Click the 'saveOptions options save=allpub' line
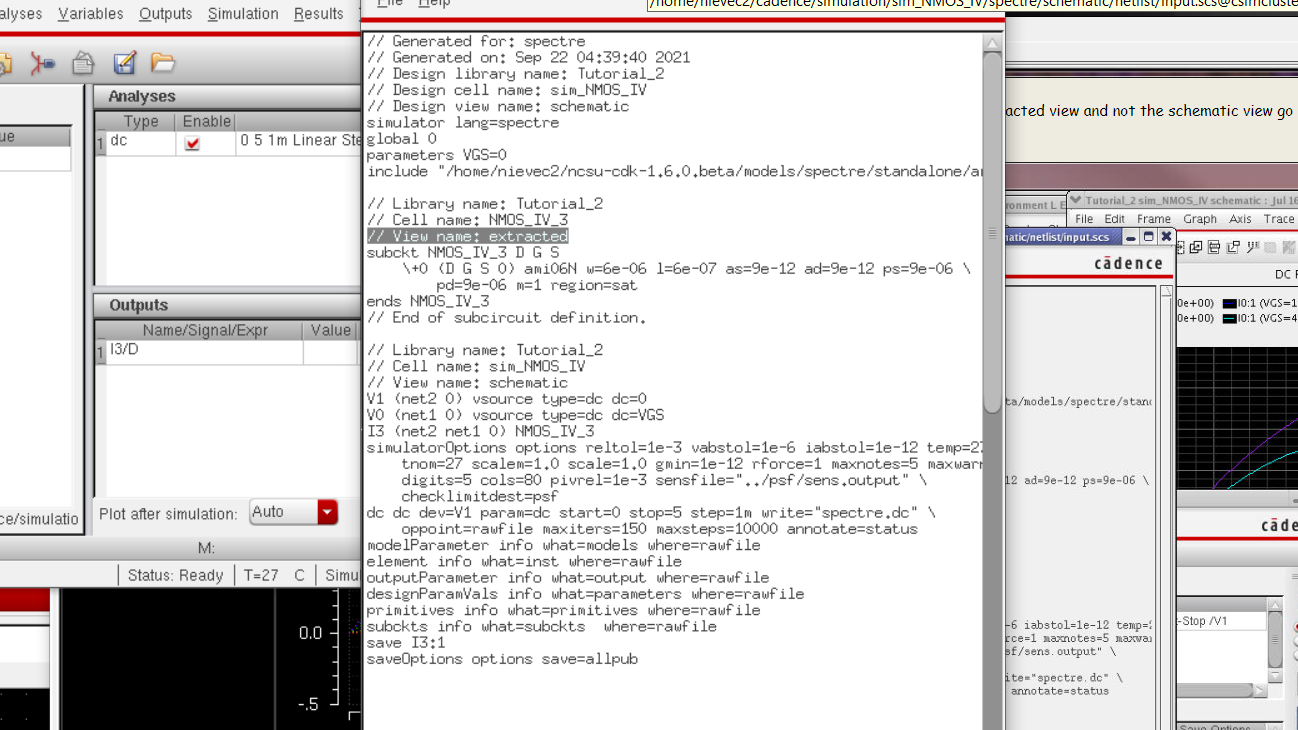The height and width of the screenshot is (730, 1298). pyautogui.click(x=502, y=659)
